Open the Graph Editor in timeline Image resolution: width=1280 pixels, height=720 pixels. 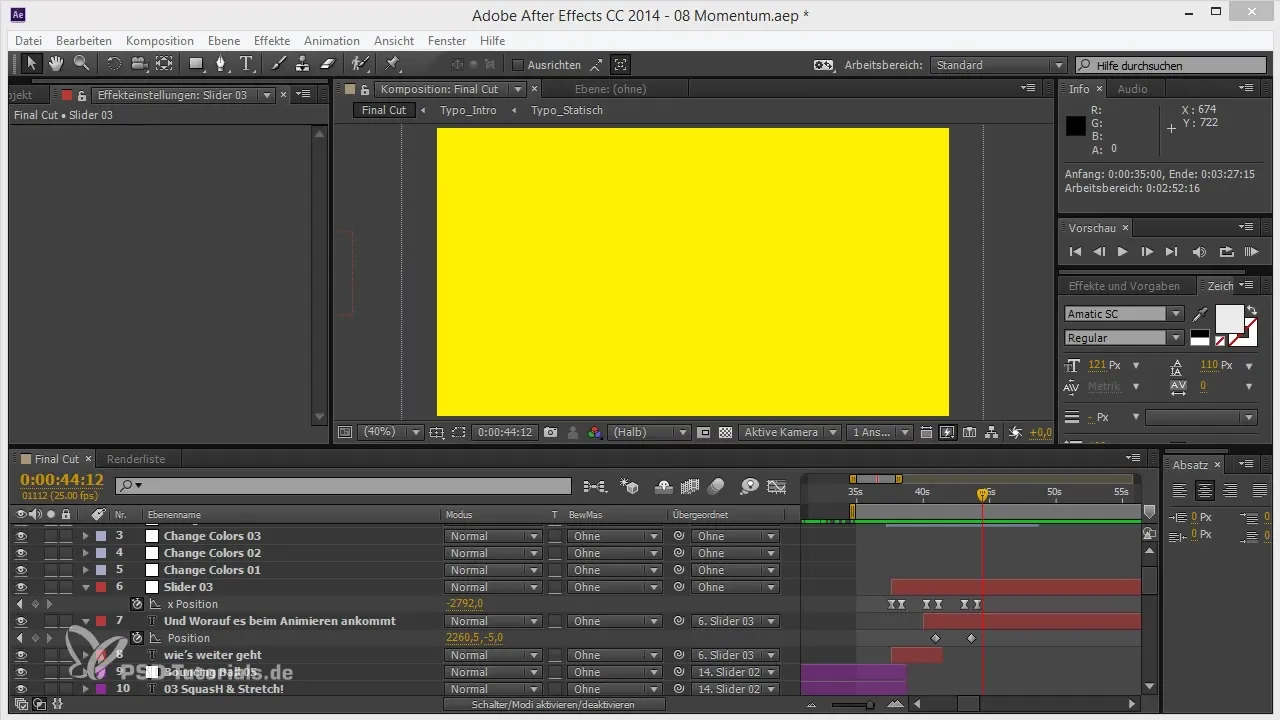pyautogui.click(x=777, y=487)
